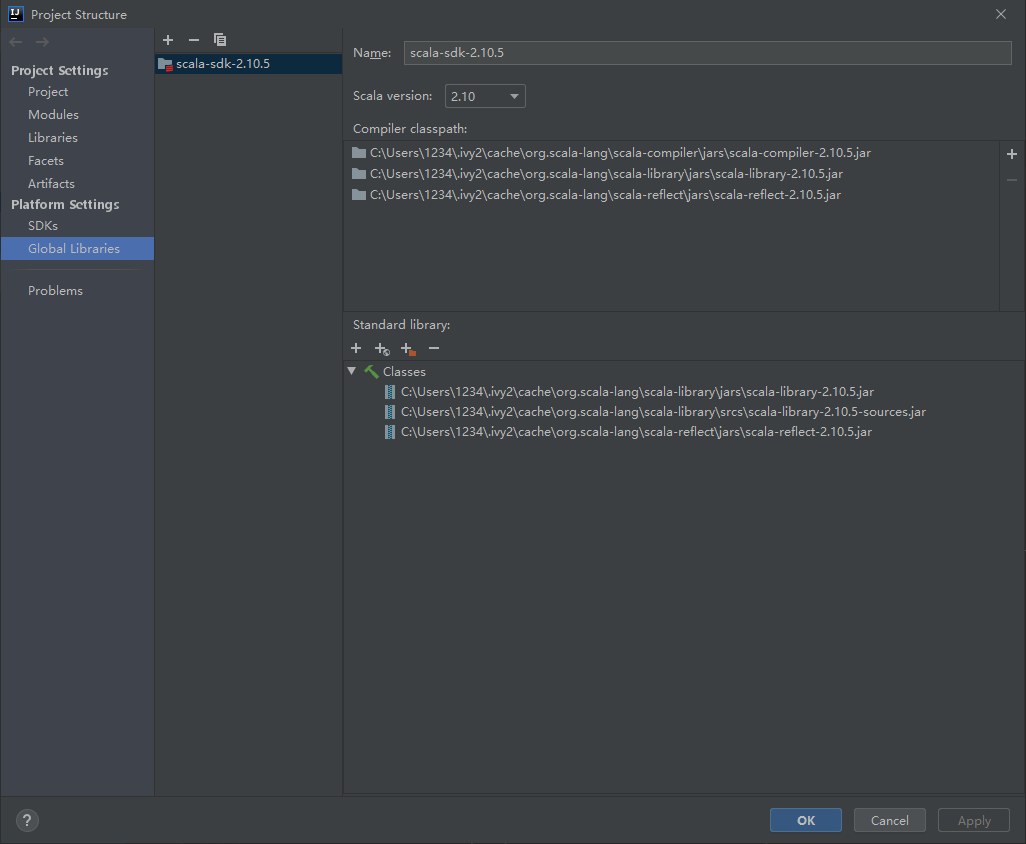Click jar icon of Classes scala-library-2.10.5.jar
This screenshot has width=1026, height=844.
tap(389, 392)
